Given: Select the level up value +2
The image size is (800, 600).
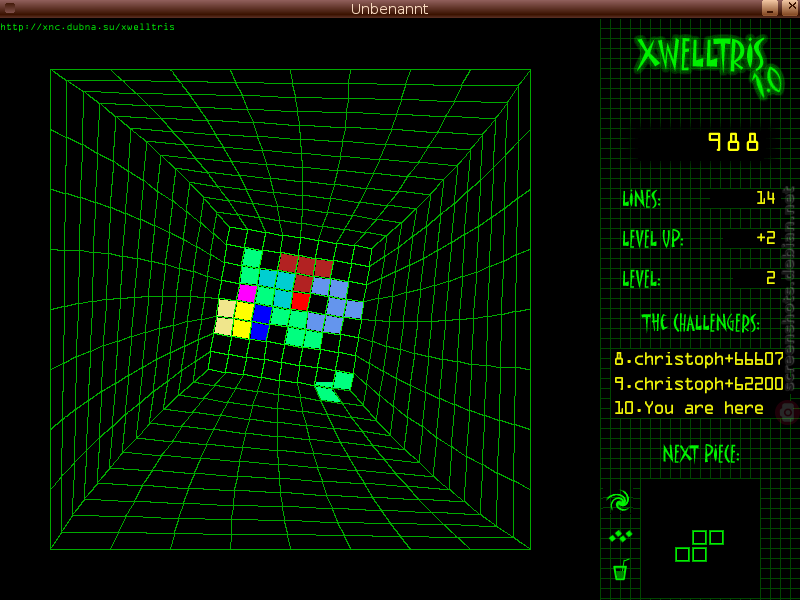Looking at the screenshot, I should (x=766, y=238).
